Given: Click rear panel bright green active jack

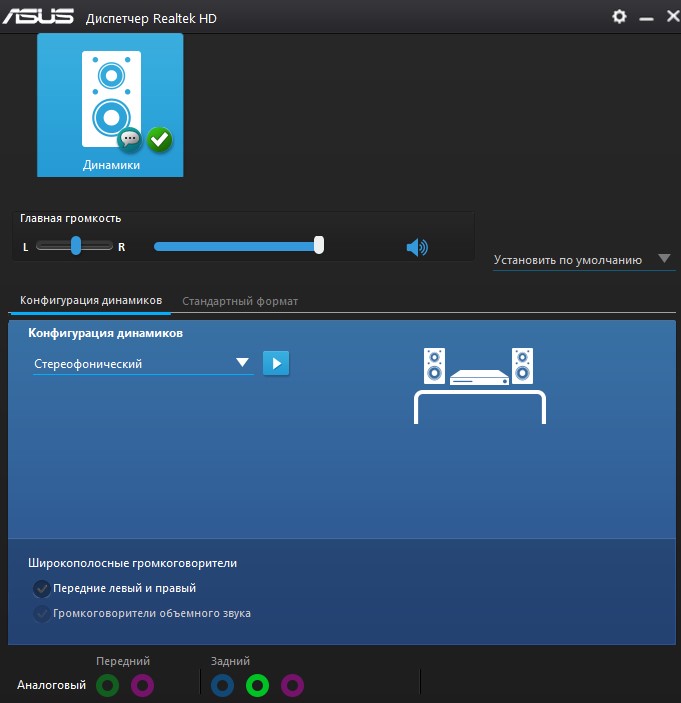Looking at the screenshot, I should coord(258,685).
